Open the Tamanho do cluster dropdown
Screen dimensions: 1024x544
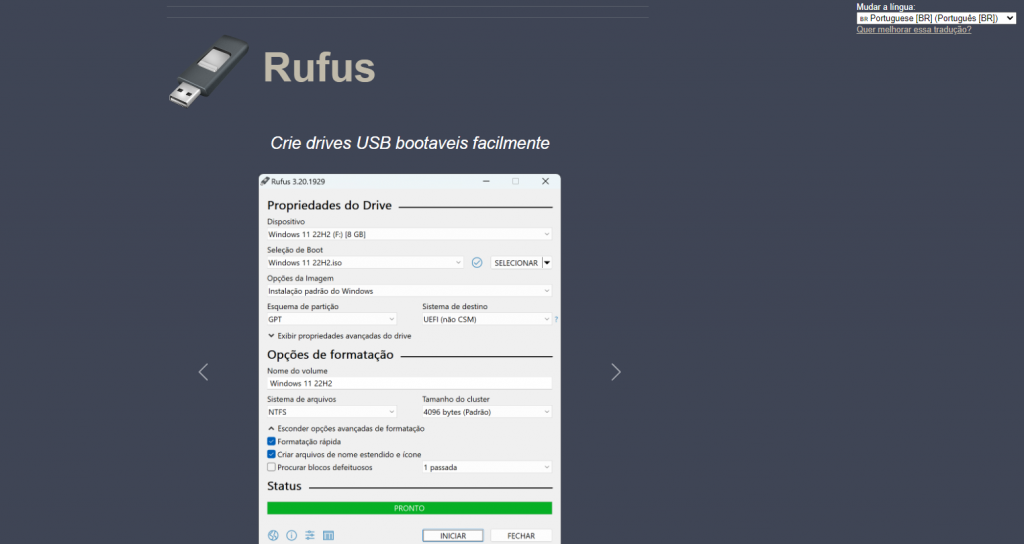point(487,412)
